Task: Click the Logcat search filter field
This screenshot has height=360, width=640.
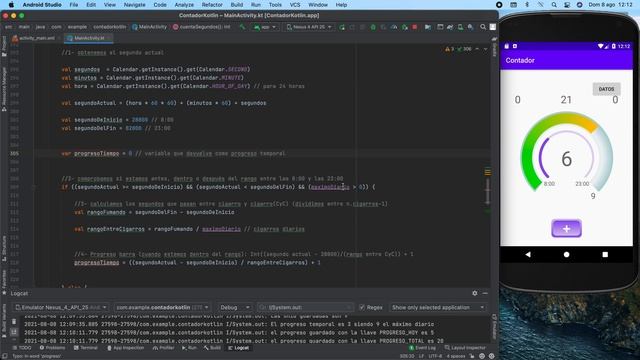Action: point(305,307)
